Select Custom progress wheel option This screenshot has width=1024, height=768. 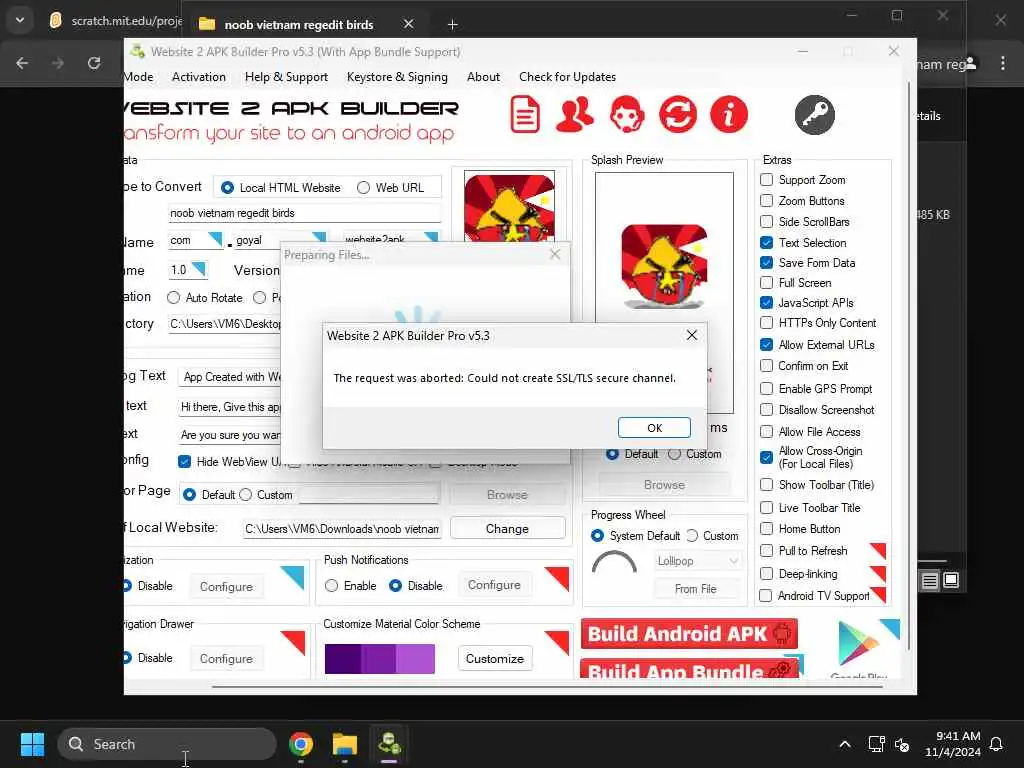692,536
